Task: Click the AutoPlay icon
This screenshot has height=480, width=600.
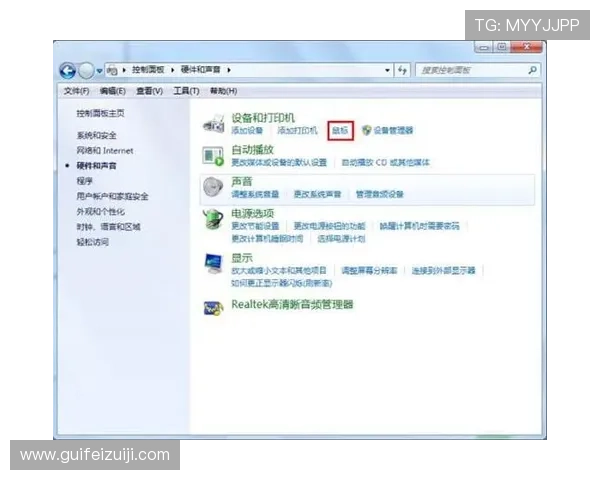Action: pyautogui.click(x=213, y=156)
